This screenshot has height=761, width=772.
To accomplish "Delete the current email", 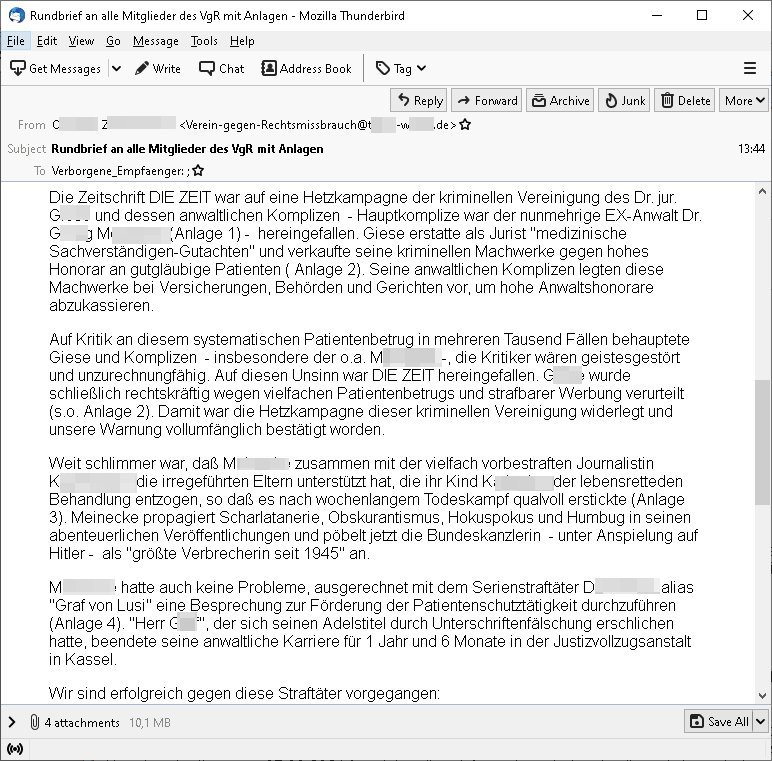I will click(684, 100).
